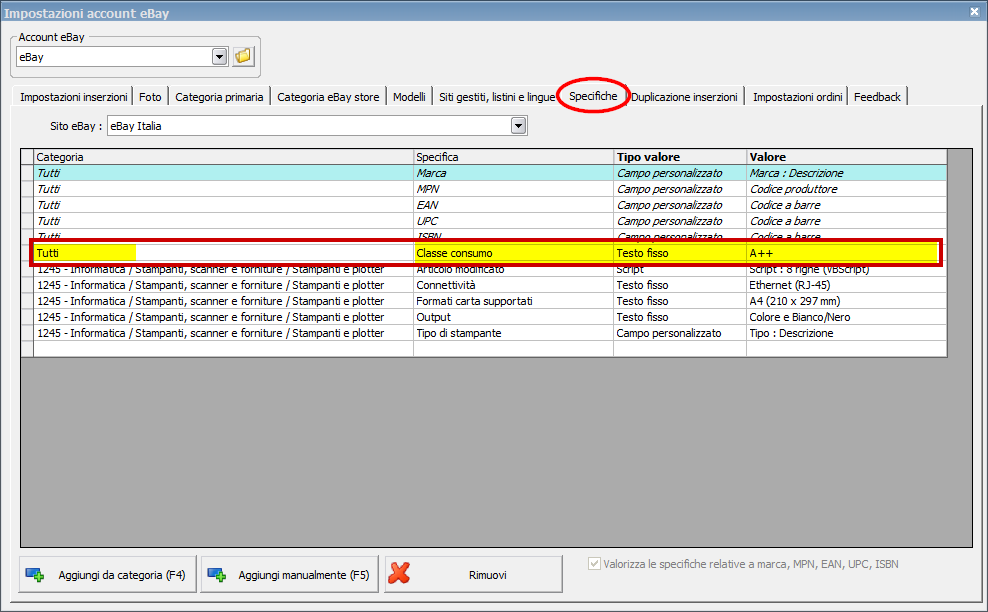Click Campo personalizzato in the Tipo di stampante row

coord(680,333)
